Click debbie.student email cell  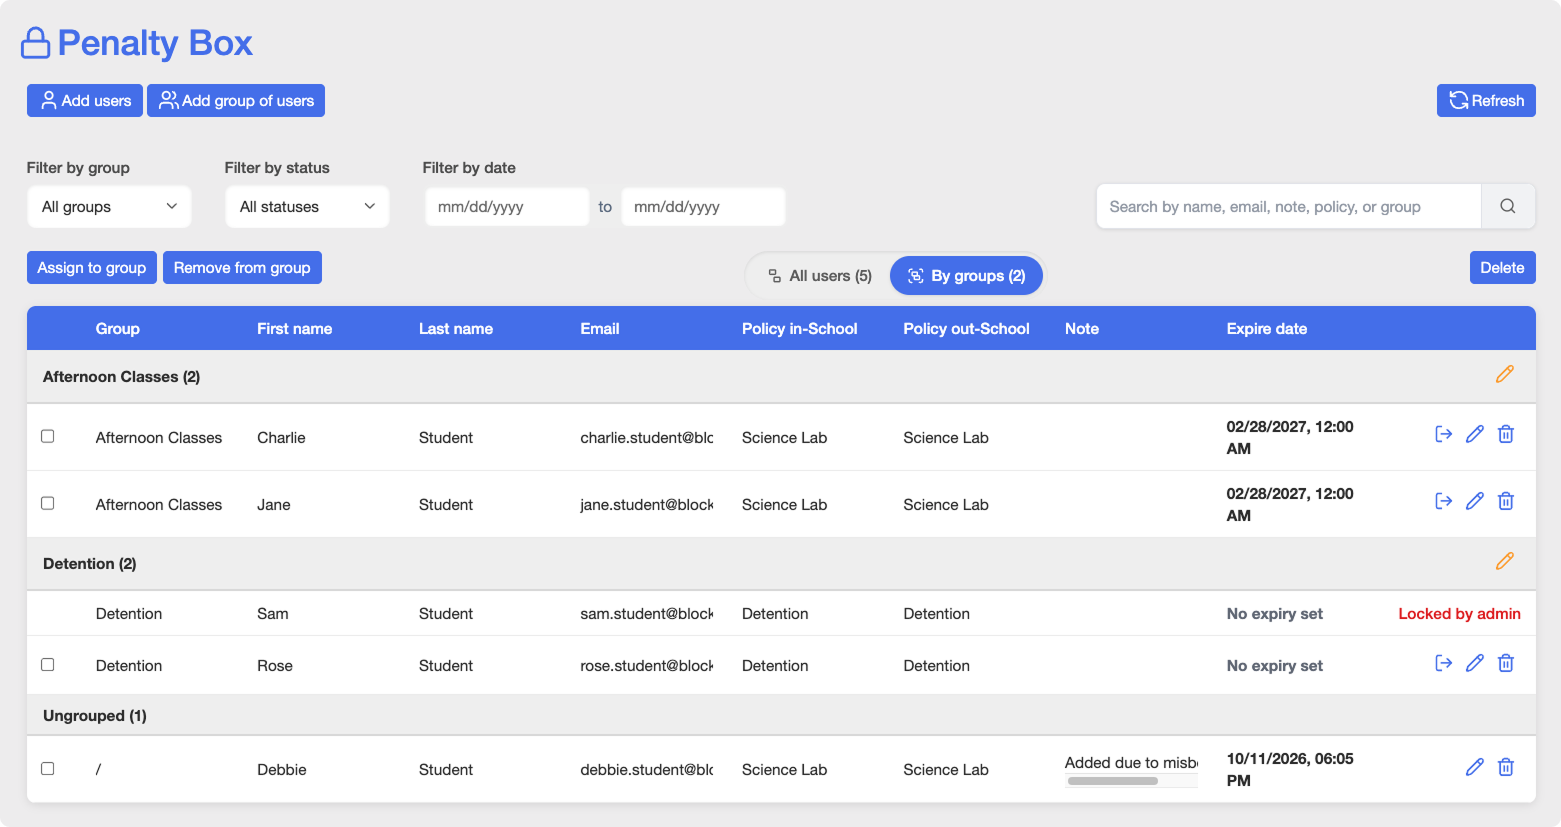[647, 770]
